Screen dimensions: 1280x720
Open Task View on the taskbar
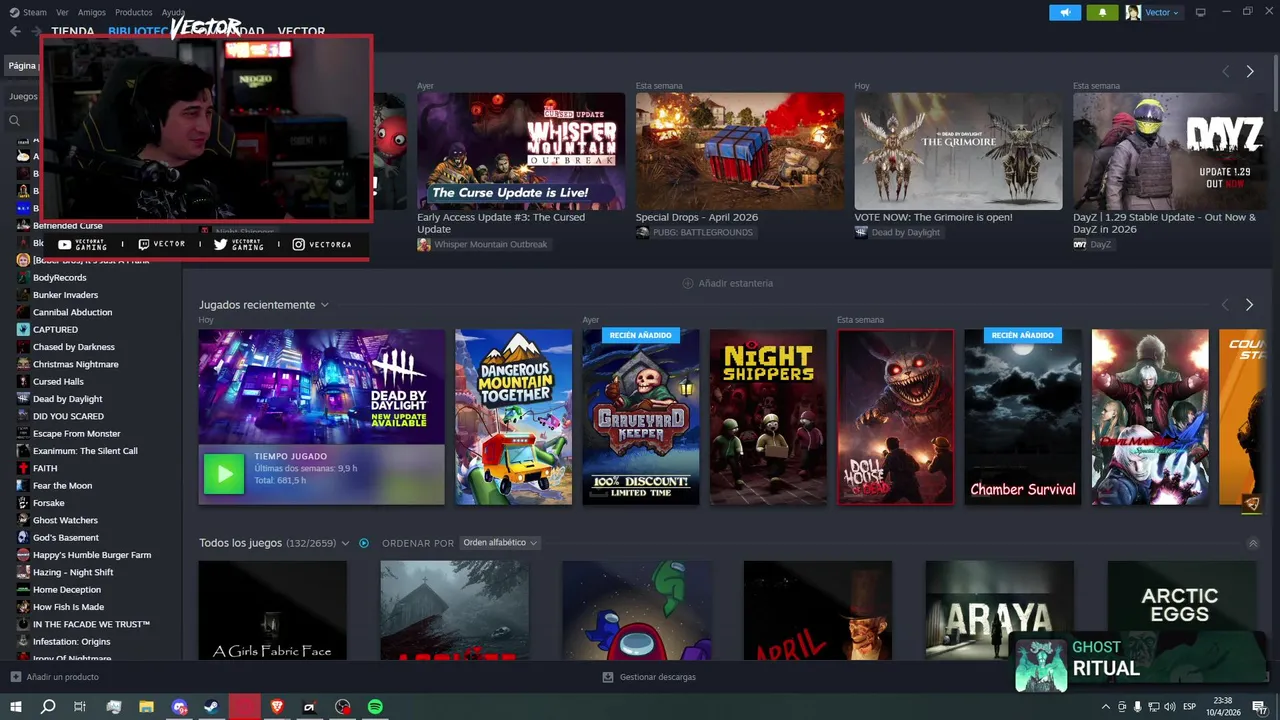tap(80, 707)
